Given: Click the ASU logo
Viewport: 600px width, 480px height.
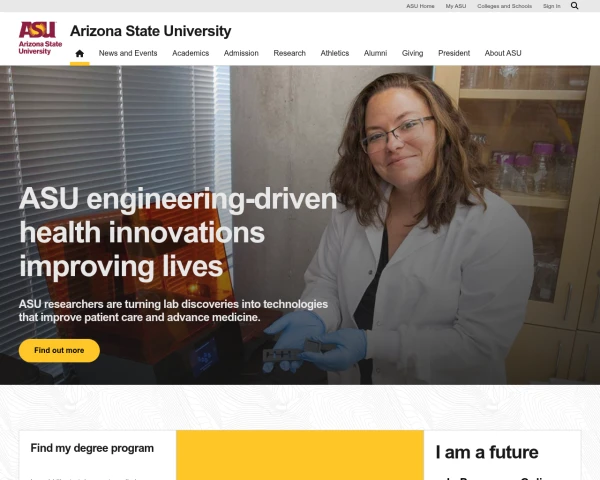Looking at the screenshot, I should (x=40, y=38).
